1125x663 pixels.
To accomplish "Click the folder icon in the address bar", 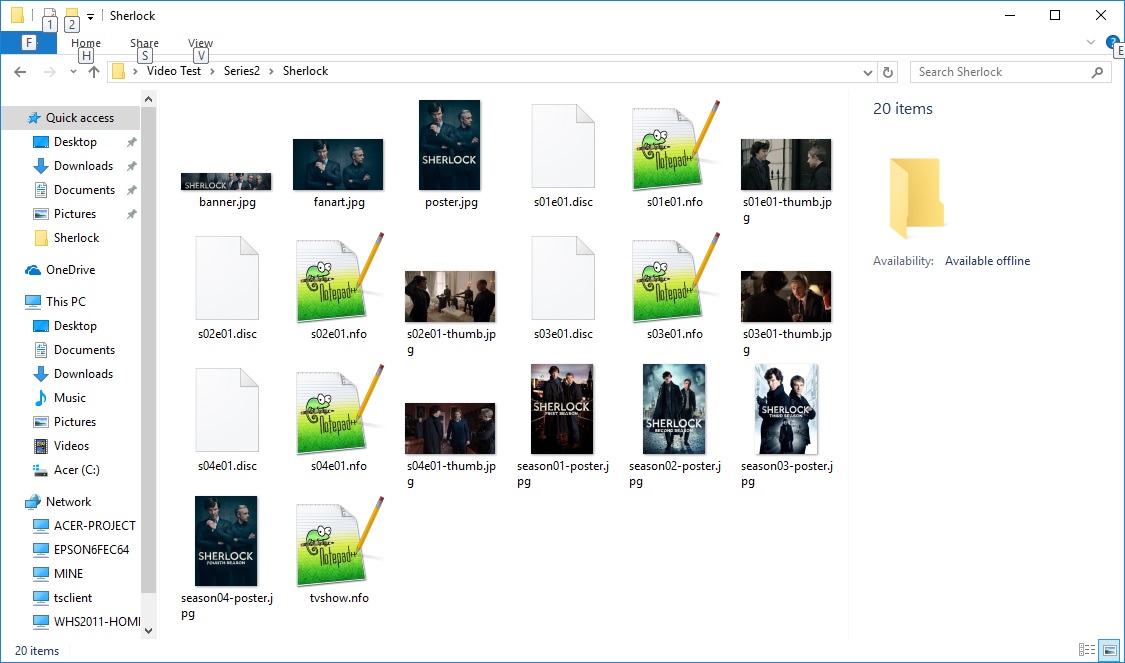I will [x=118, y=71].
